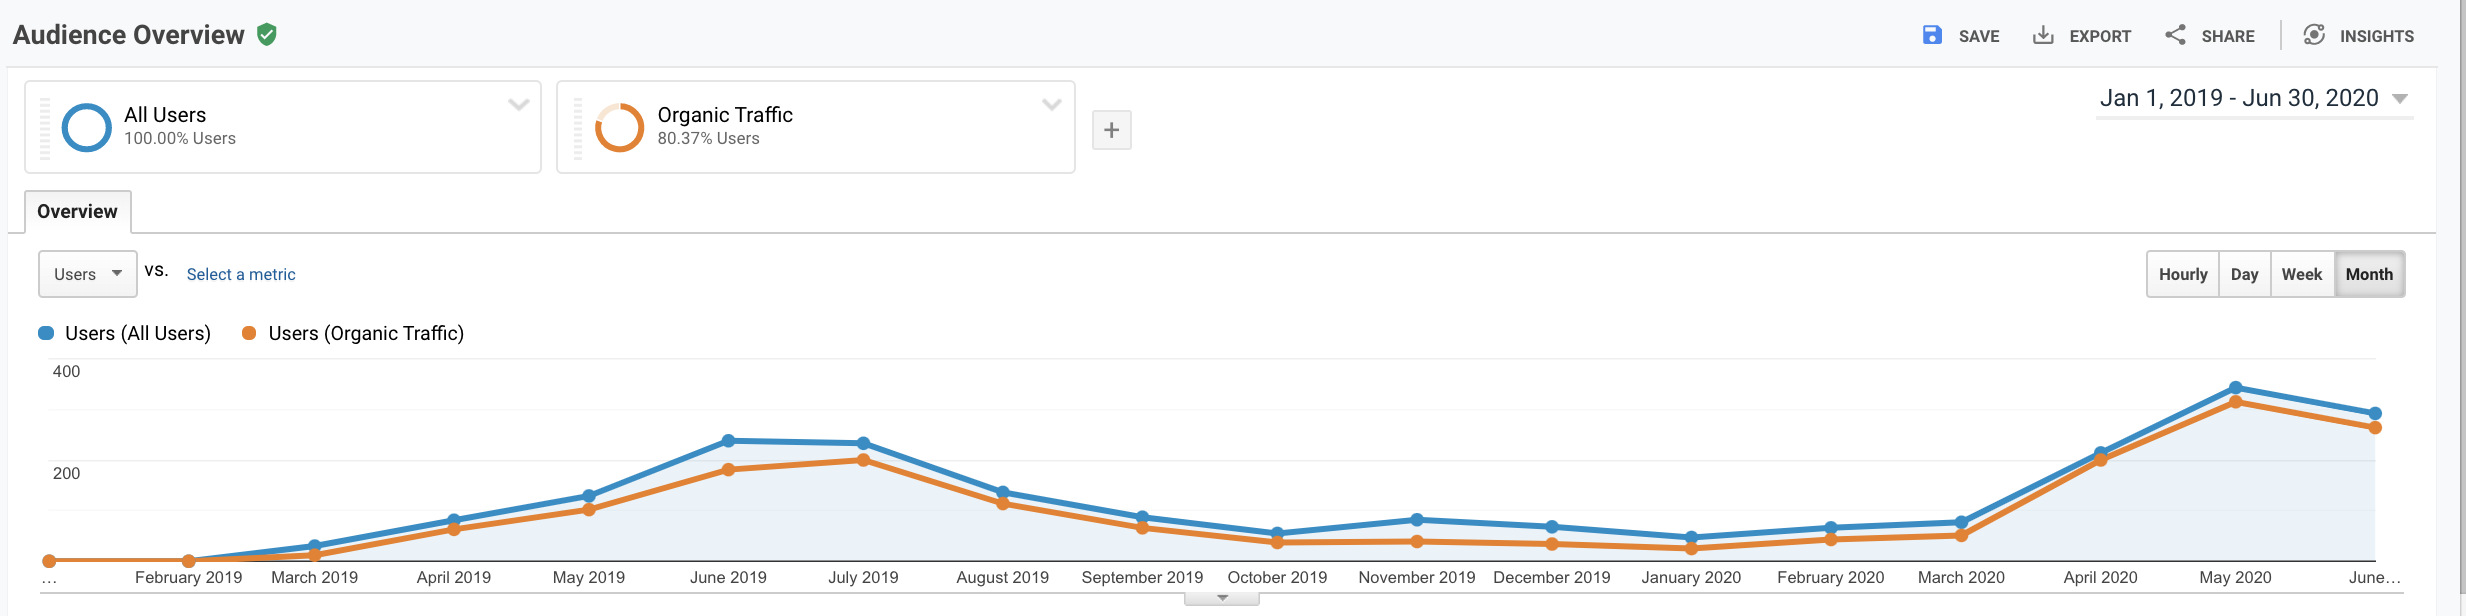2466x616 pixels.
Task: Click the Save floppy disk icon
Action: point(1932,35)
